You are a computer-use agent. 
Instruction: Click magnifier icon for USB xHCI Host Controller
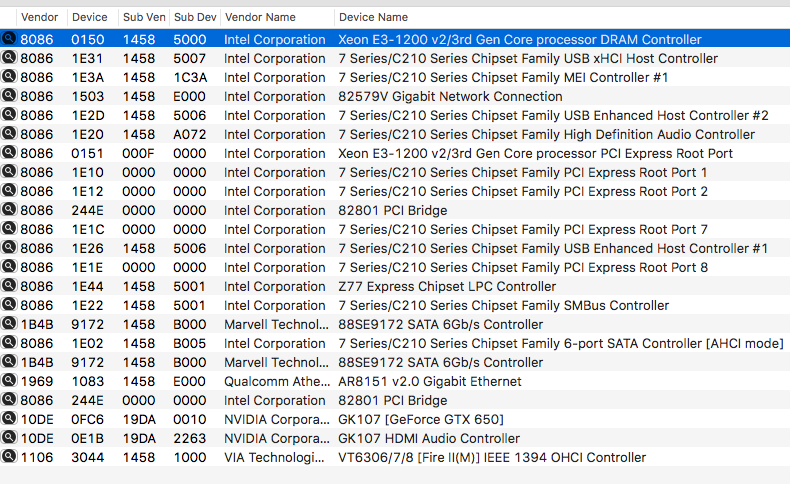click(10, 58)
